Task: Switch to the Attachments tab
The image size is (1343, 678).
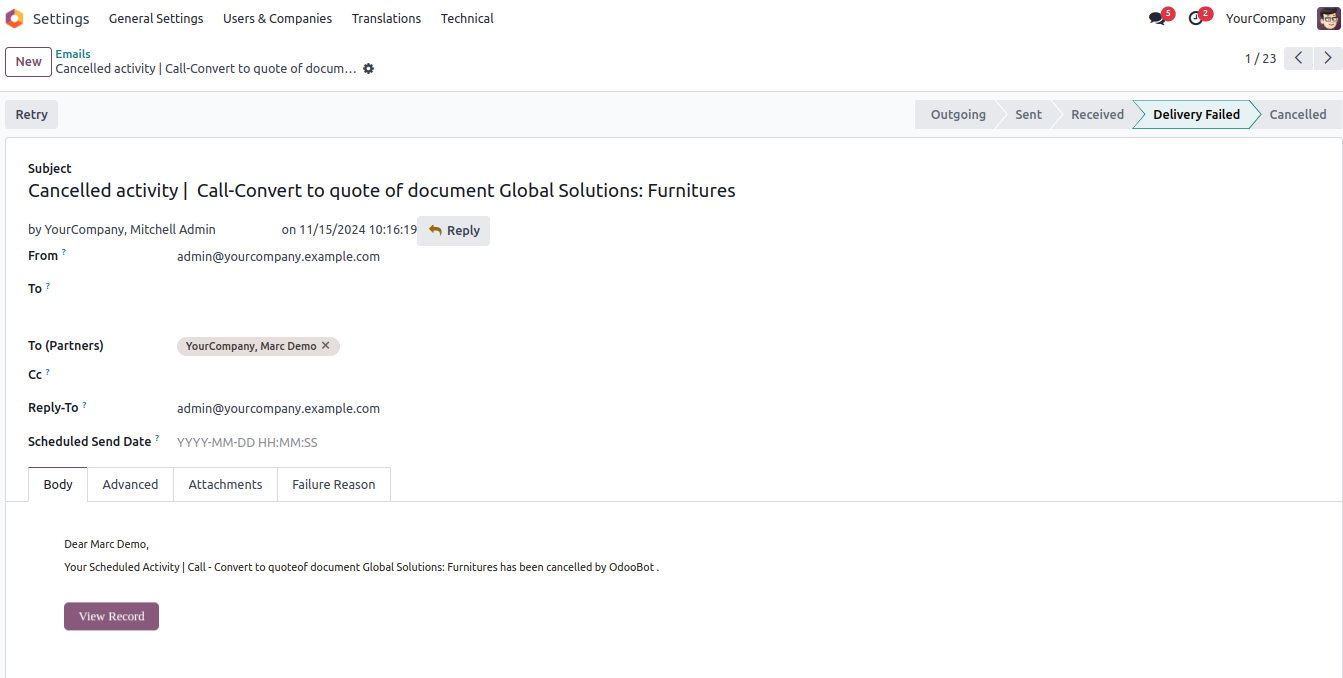Action: click(x=225, y=484)
